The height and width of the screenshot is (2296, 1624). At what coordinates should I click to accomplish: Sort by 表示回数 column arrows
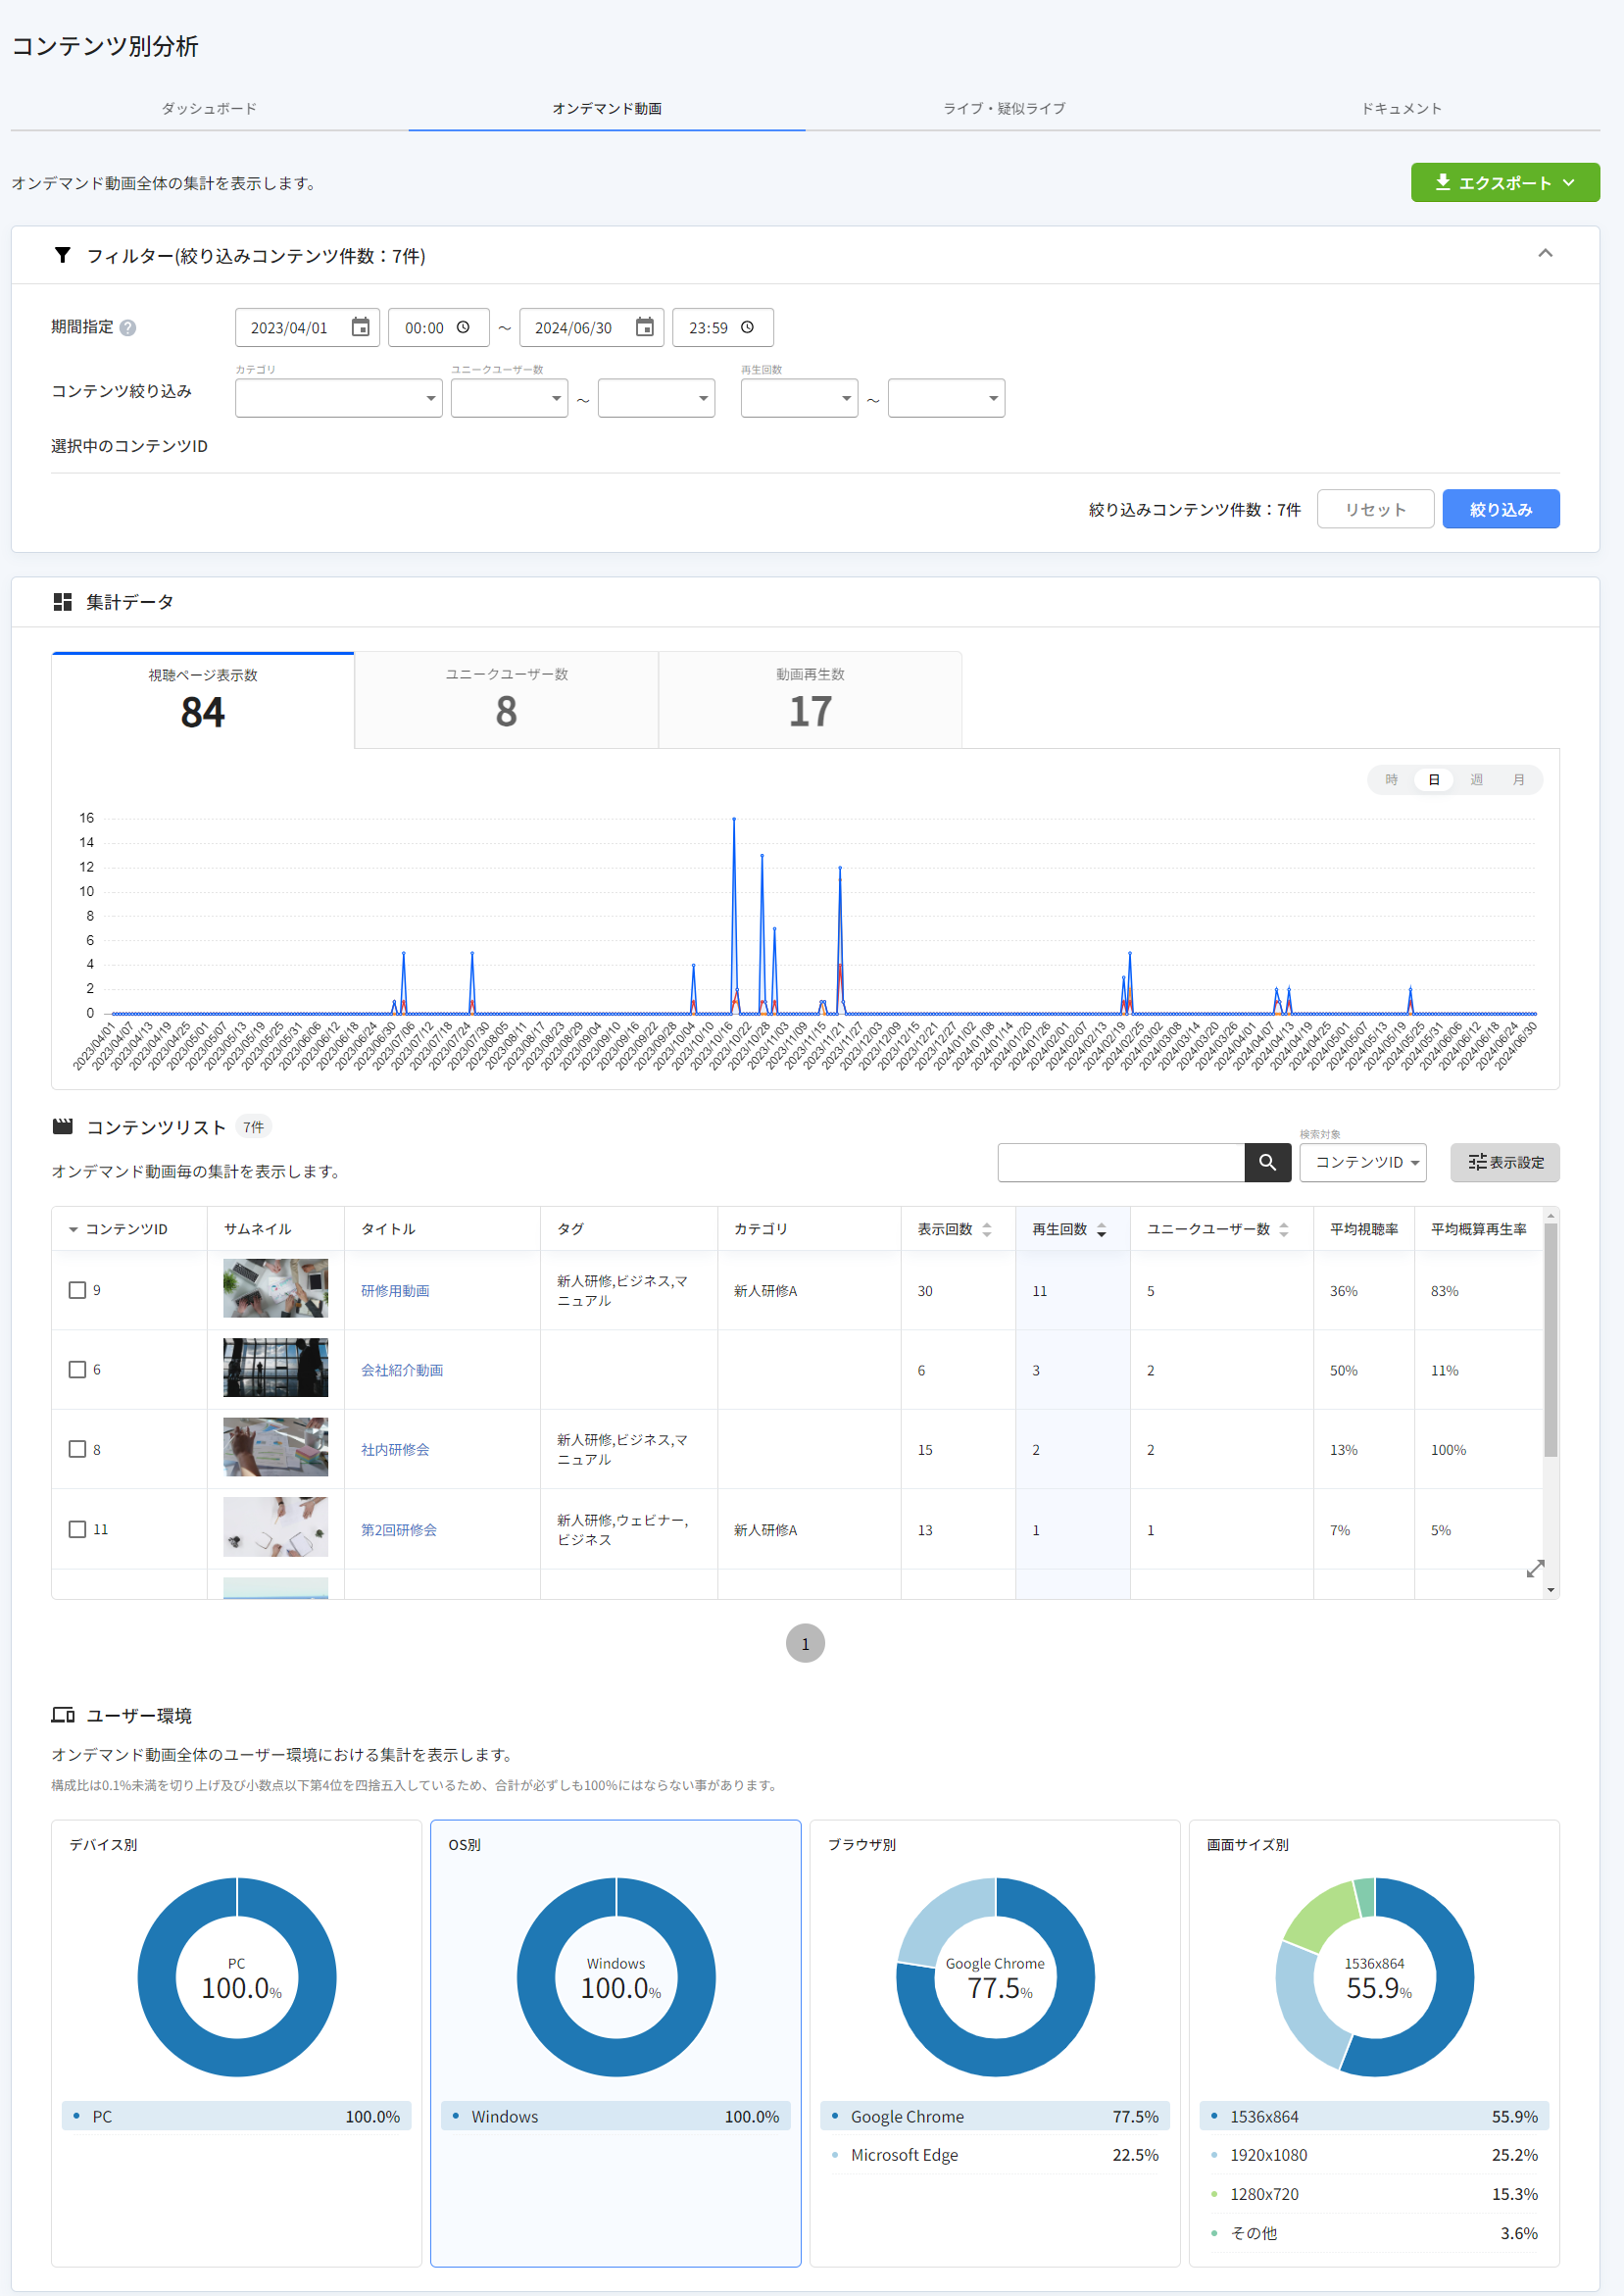(987, 1229)
